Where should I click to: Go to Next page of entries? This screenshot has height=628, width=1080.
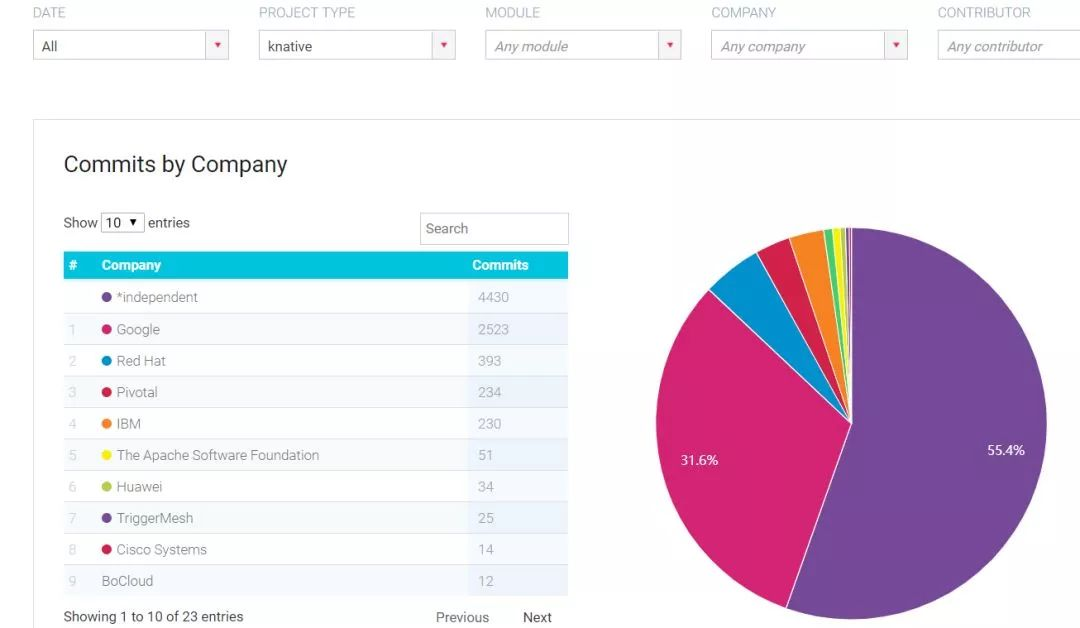point(537,617)
